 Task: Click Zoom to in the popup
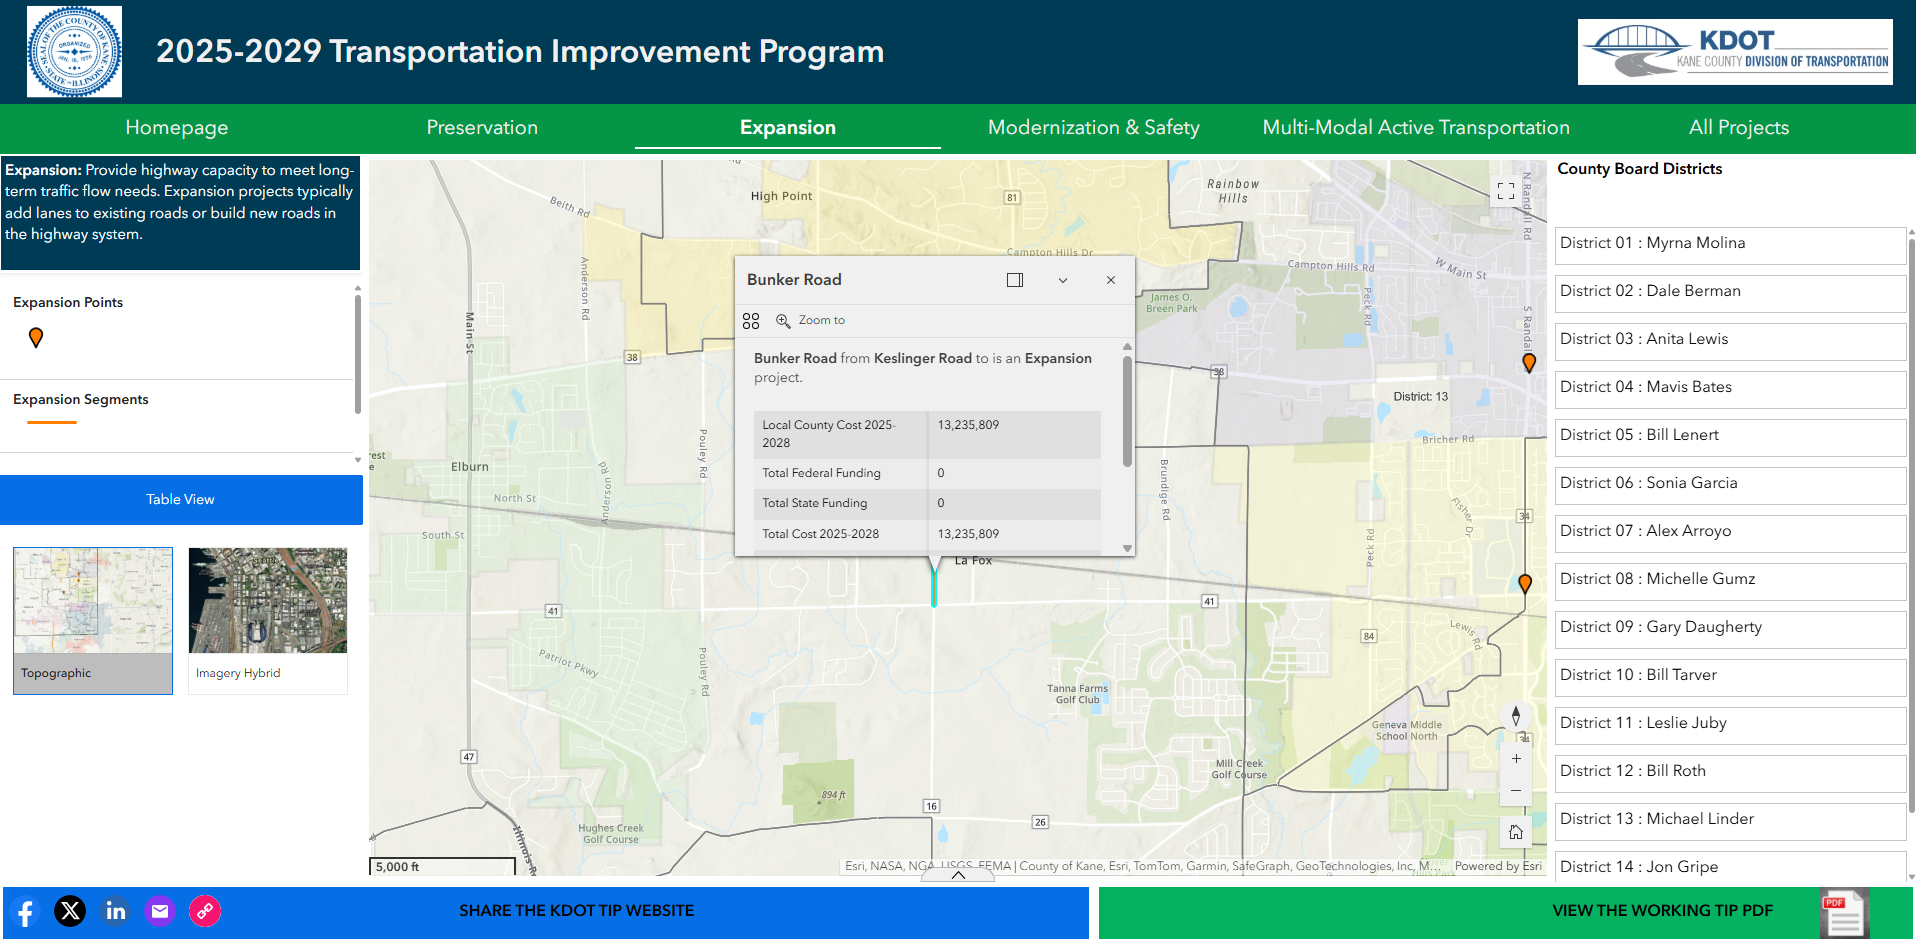(811, 320)
